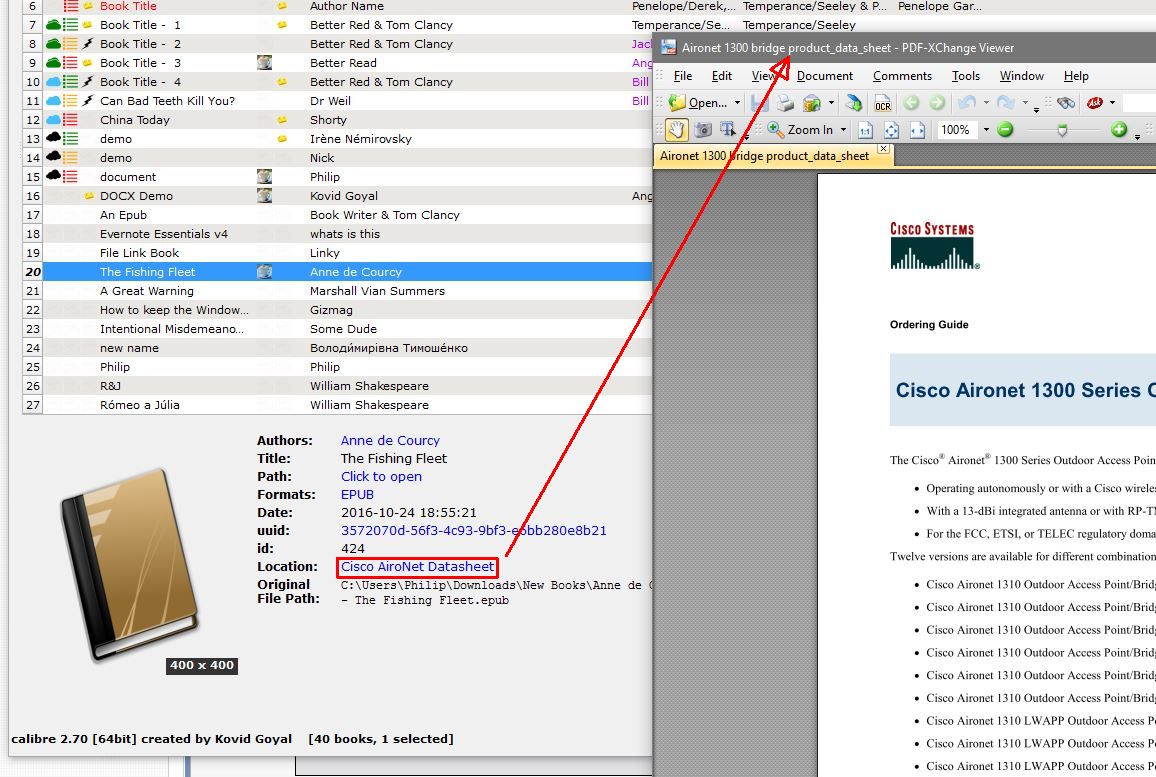
Task: Go to next view with green forward arrow
Action: coord(937,103)
